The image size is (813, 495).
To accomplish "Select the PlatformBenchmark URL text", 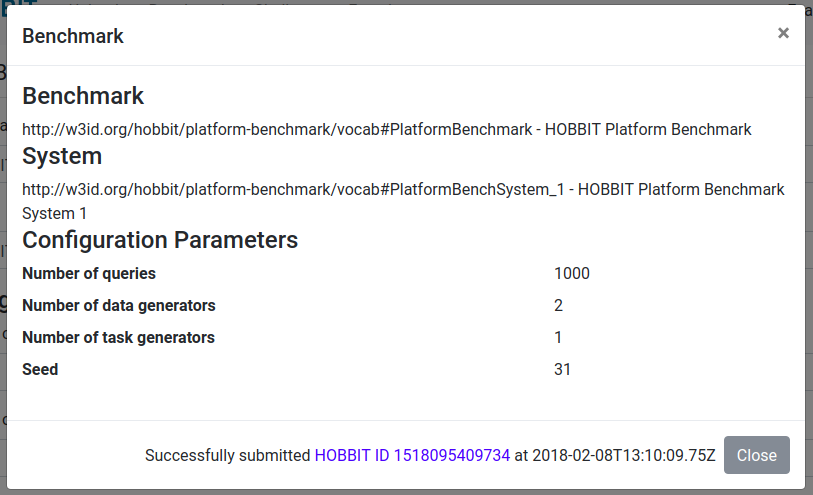I will [277, 129].
